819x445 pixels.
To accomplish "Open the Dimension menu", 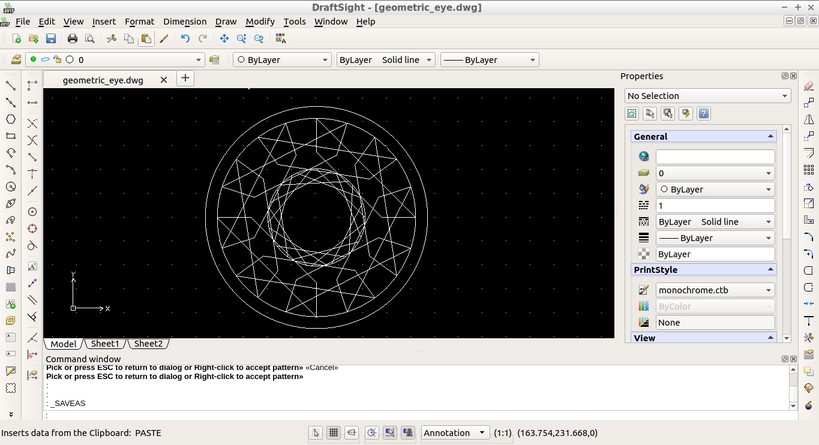I will (x=185, y=21).
